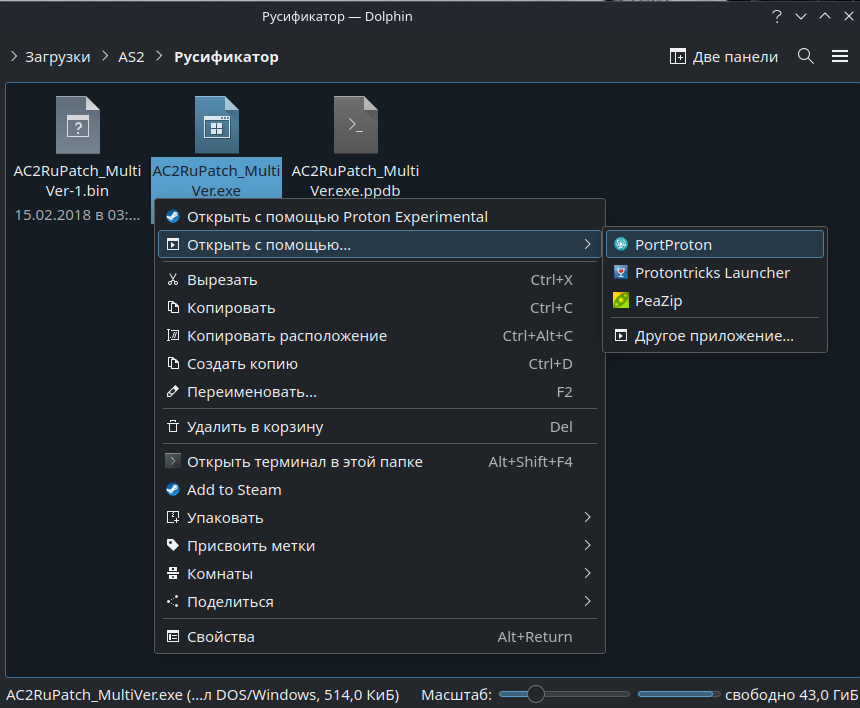The width and height of the screenshot is (860, 708).
Task: Click the Steam icon beside Add to Steam
Action: (173, 490)
